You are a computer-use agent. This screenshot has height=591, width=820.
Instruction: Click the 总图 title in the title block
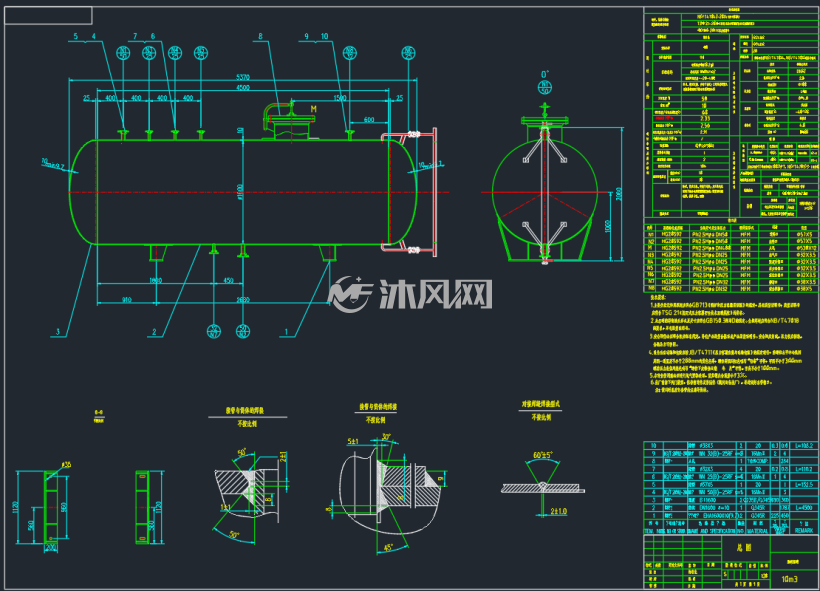pyautogui.click(x=744, y=548)
